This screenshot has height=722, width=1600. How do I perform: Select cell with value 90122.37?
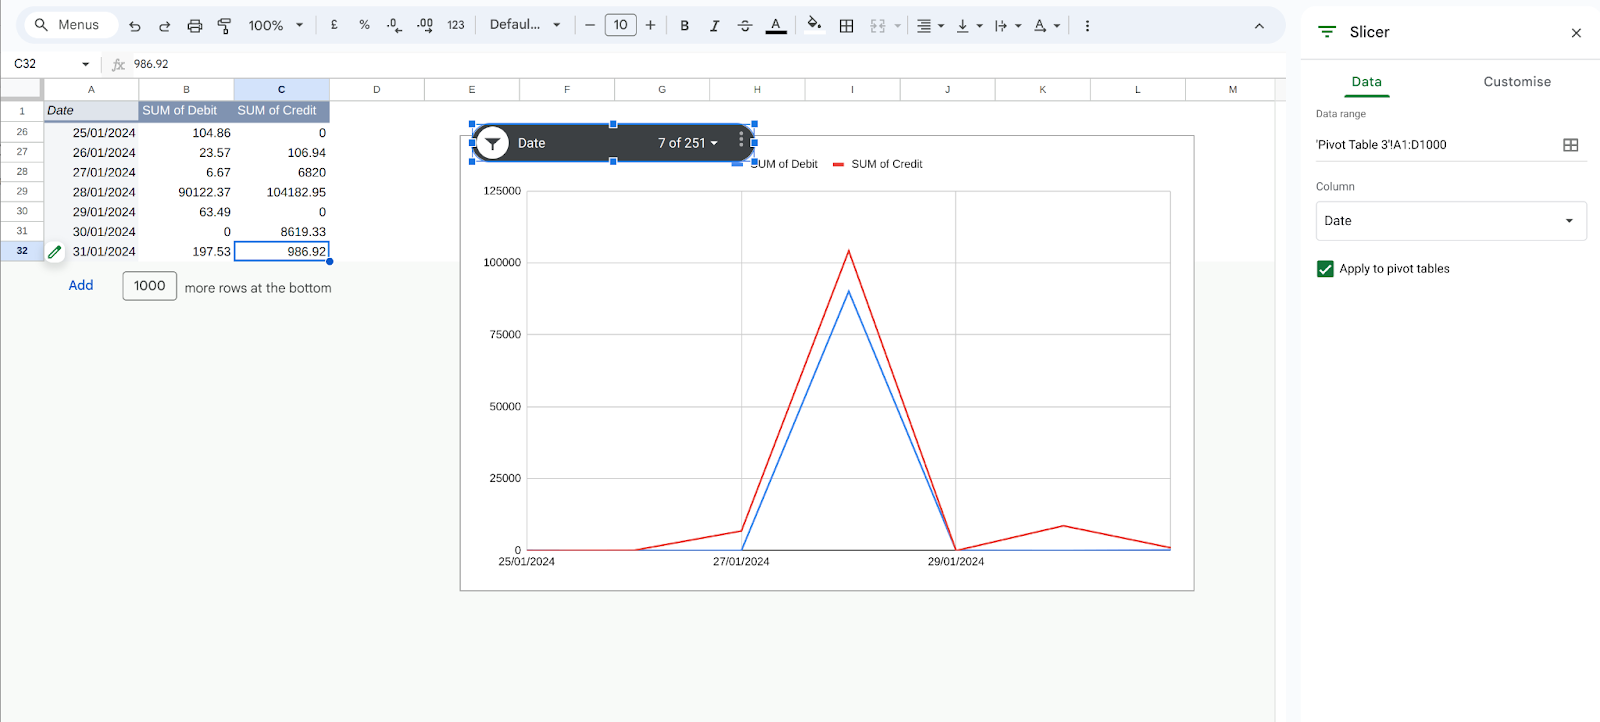coord(186,192)
